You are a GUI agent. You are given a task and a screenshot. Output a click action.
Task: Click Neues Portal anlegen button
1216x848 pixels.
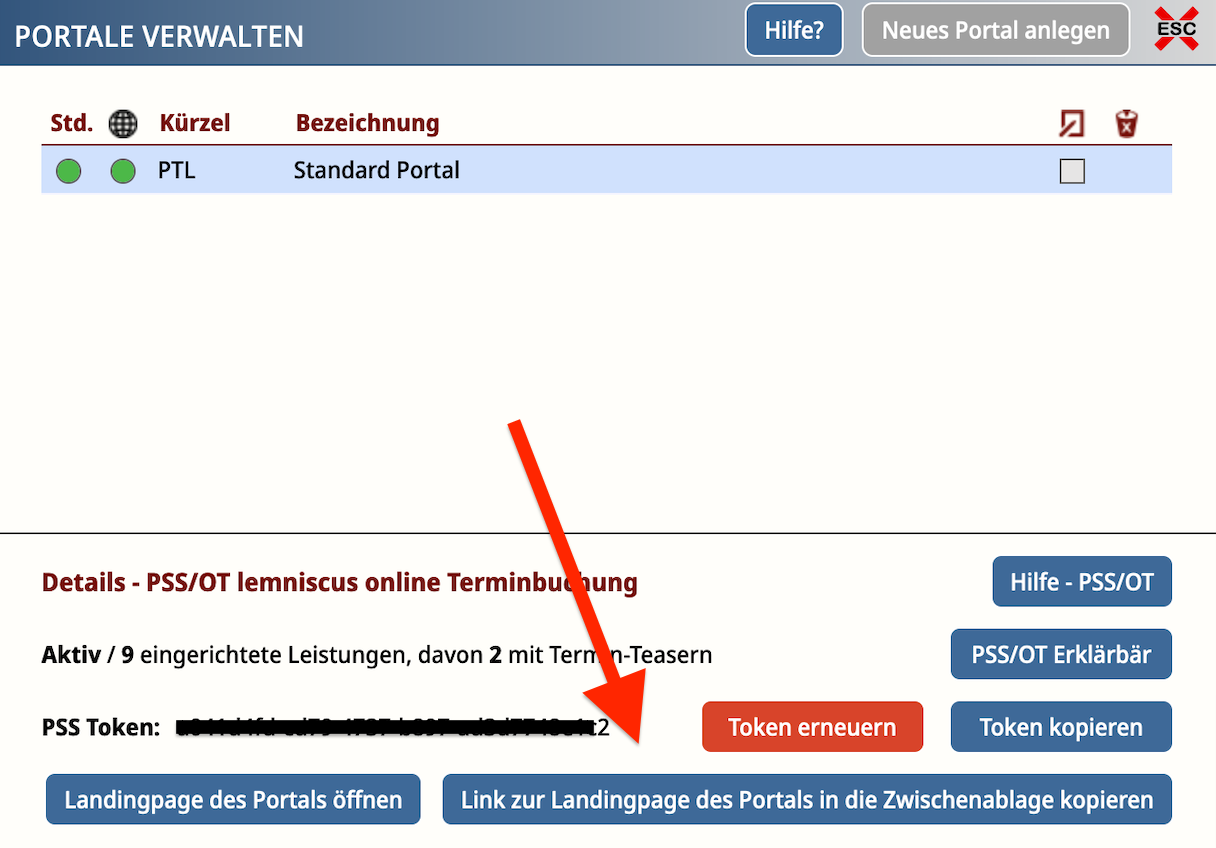(995, 30)
